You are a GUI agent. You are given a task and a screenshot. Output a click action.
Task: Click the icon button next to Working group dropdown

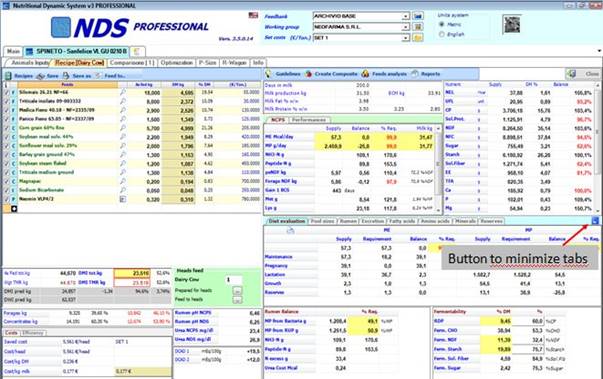pos(418,27)
